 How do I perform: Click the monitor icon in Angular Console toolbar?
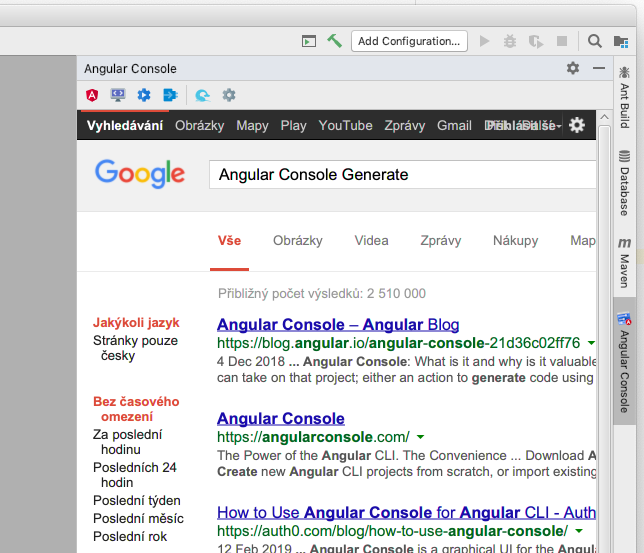[118, 95]
